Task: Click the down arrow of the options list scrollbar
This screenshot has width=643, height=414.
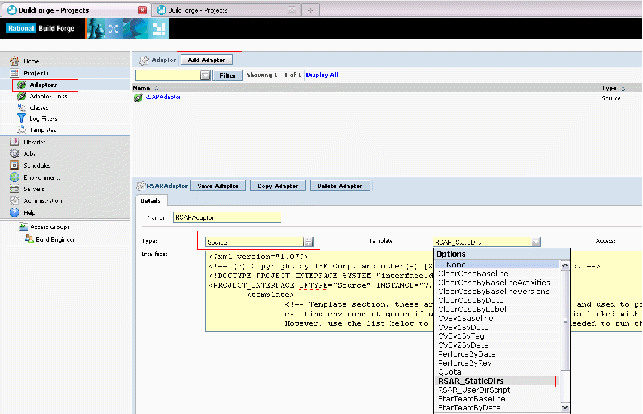Action: (565, 407)
